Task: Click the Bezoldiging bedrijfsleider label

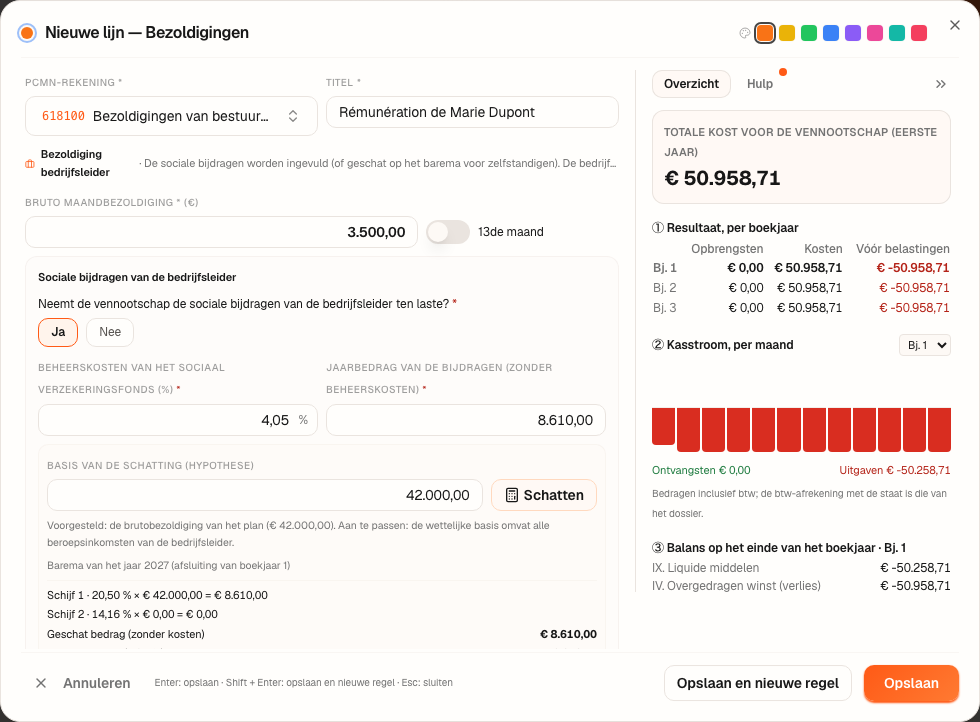Action: [x=75, y=163]
